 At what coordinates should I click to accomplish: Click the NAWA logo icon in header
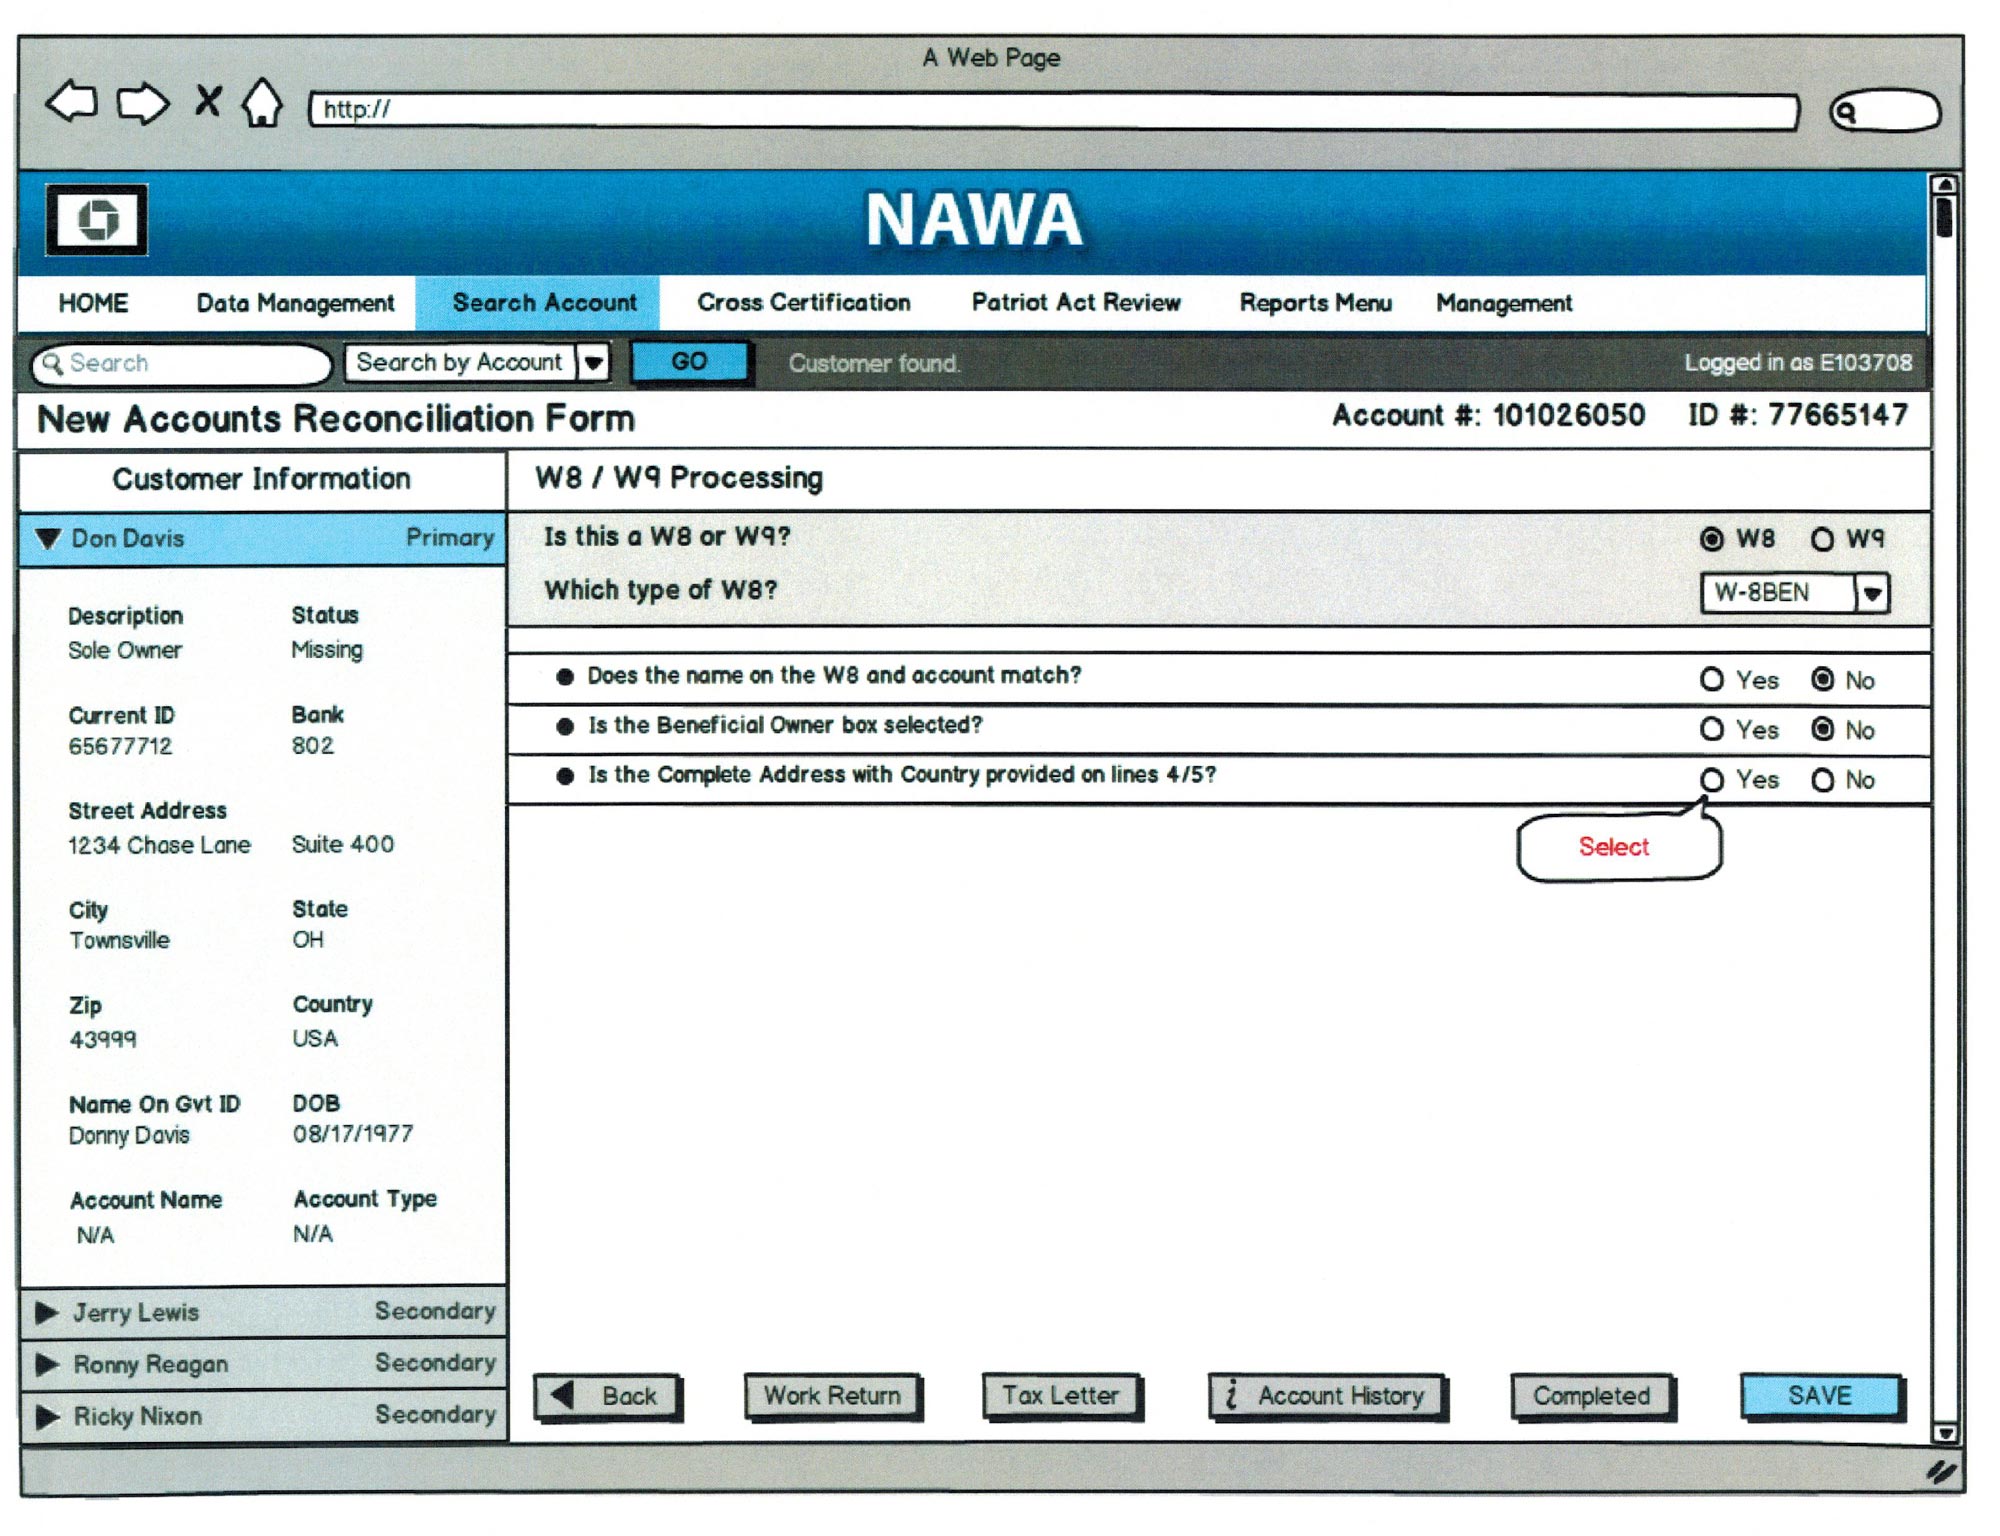97,219
